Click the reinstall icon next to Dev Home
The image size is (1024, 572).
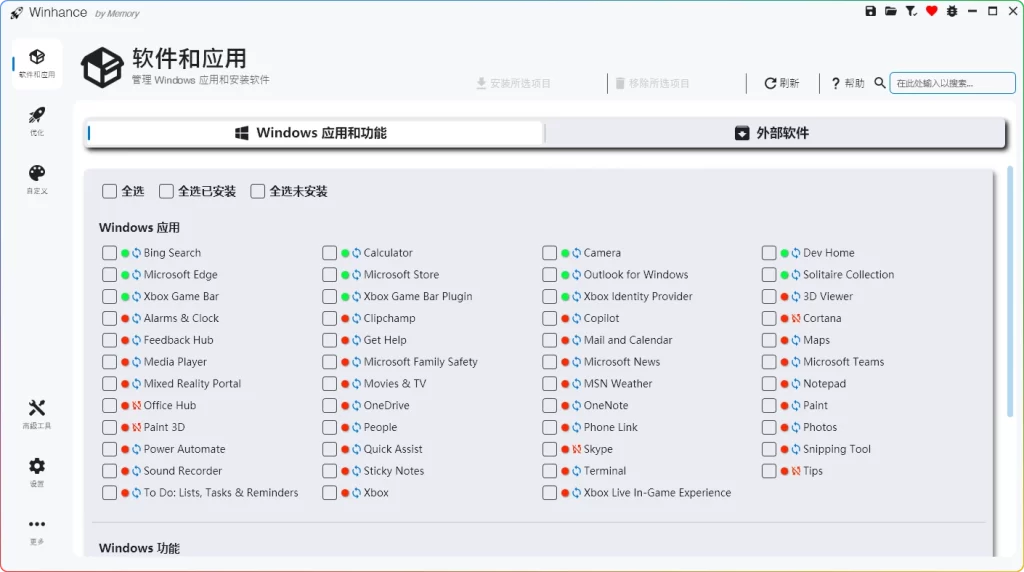pos(795,253)
